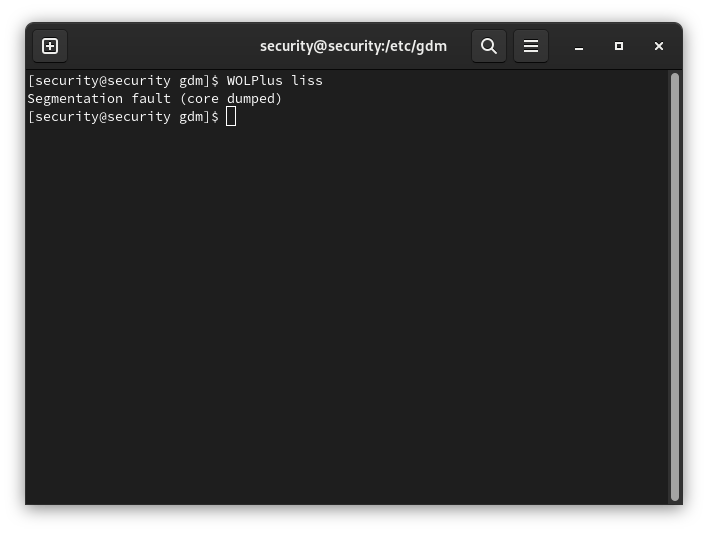Click the (core dumped) text

coord(231,98)
